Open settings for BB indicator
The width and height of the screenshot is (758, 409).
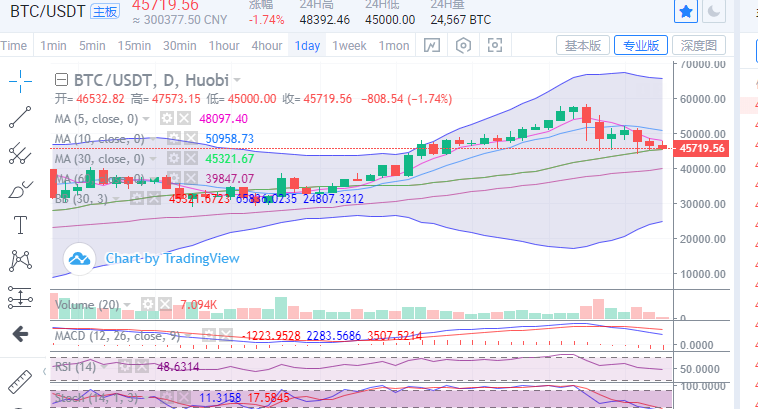pyautogui.click(x=137, y=198)
